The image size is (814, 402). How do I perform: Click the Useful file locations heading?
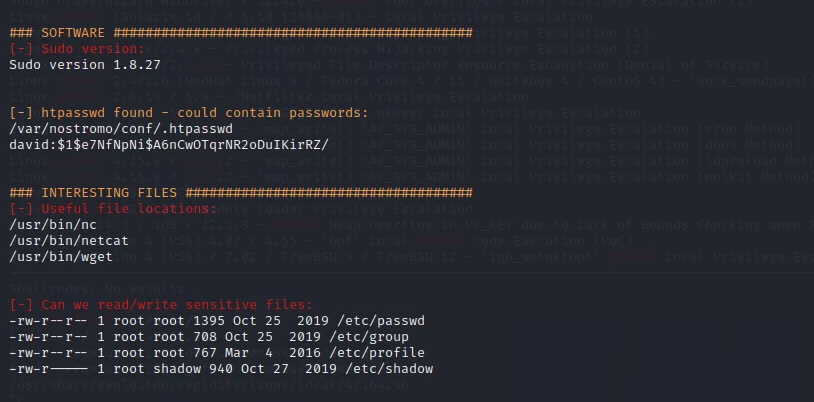pyautogui.click(x=113, y=209)
